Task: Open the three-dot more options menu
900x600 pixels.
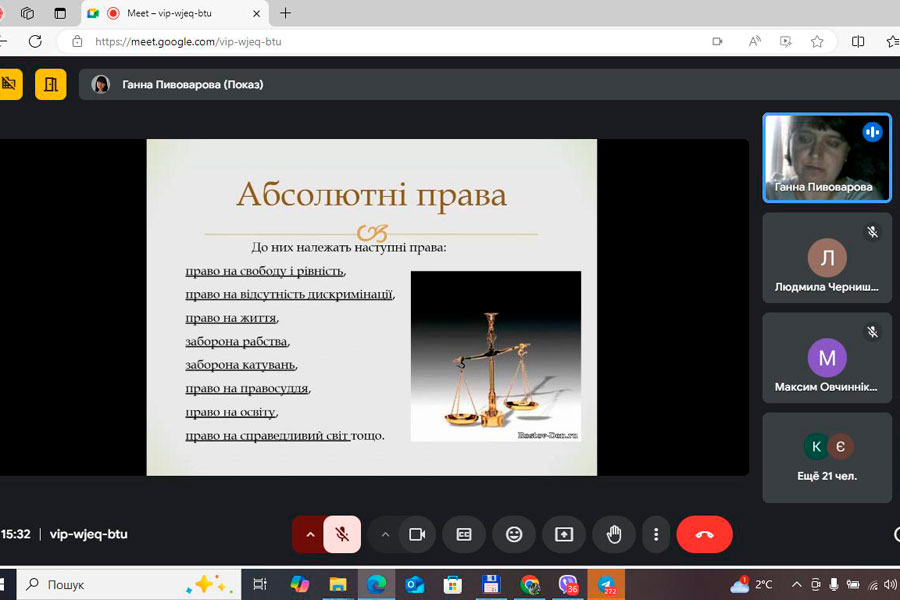Action: (656, 535)
